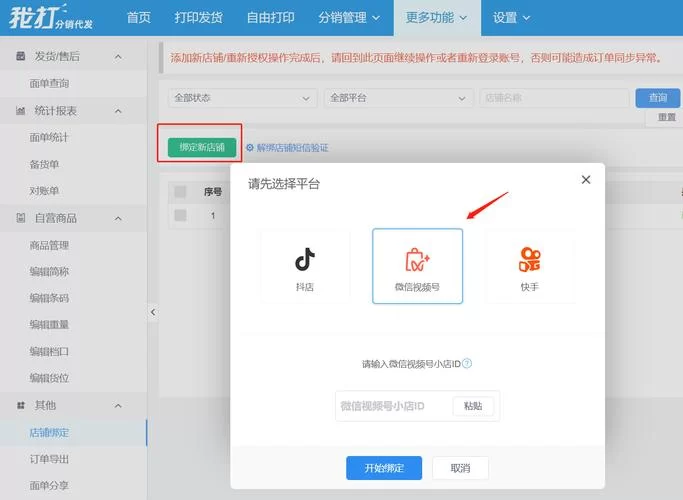Screen dimensions: 683x500
Task: Open 编辑档口 in the sidebar
Action: [49, 351]
